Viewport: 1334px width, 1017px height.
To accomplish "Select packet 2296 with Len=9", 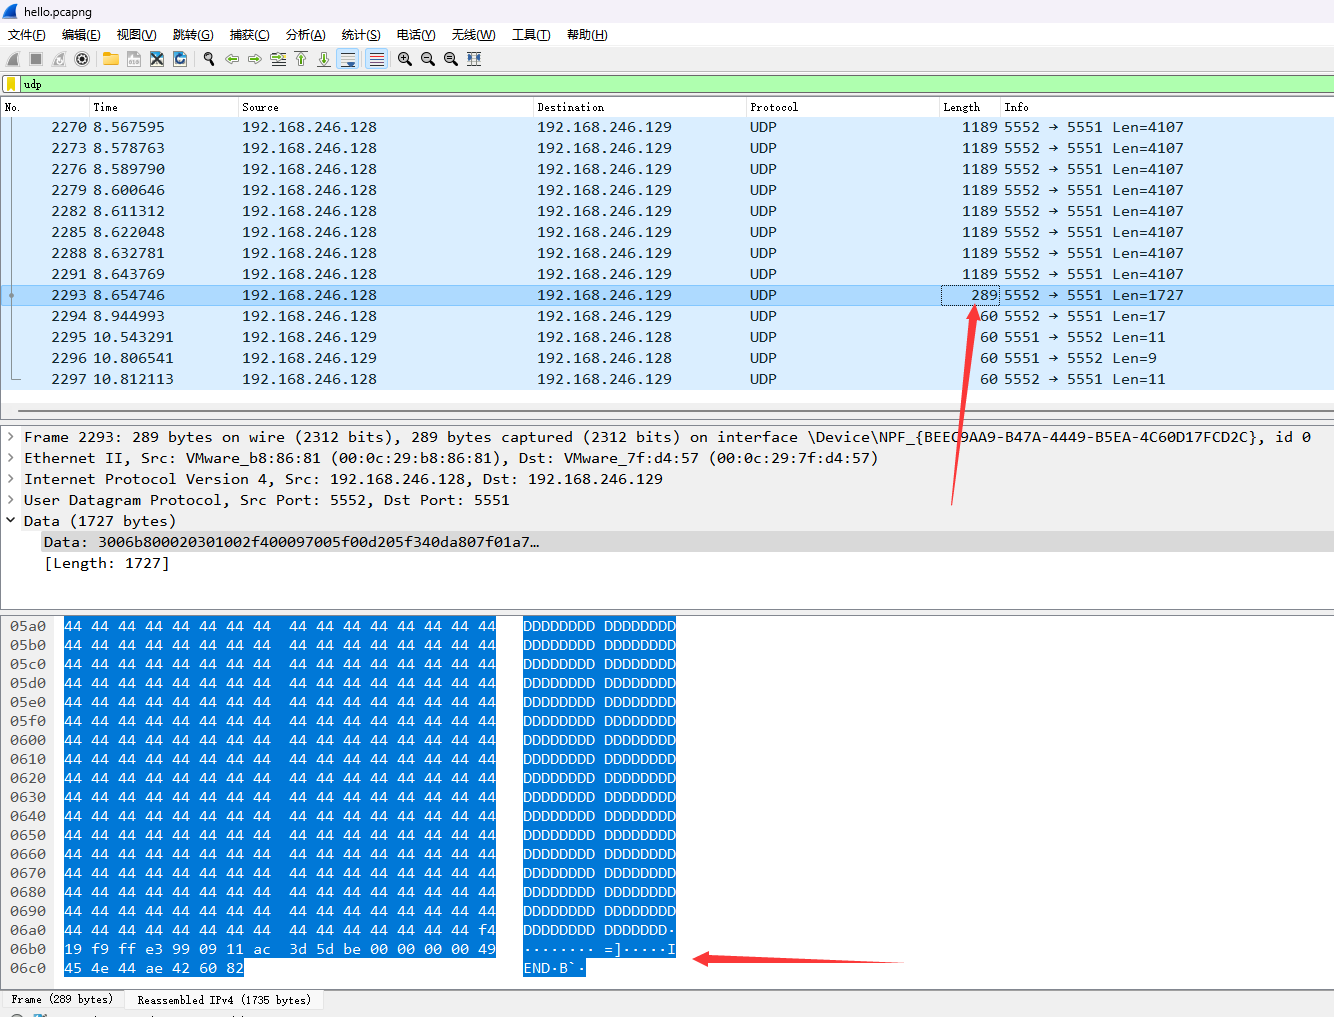I will click(667, 358).
